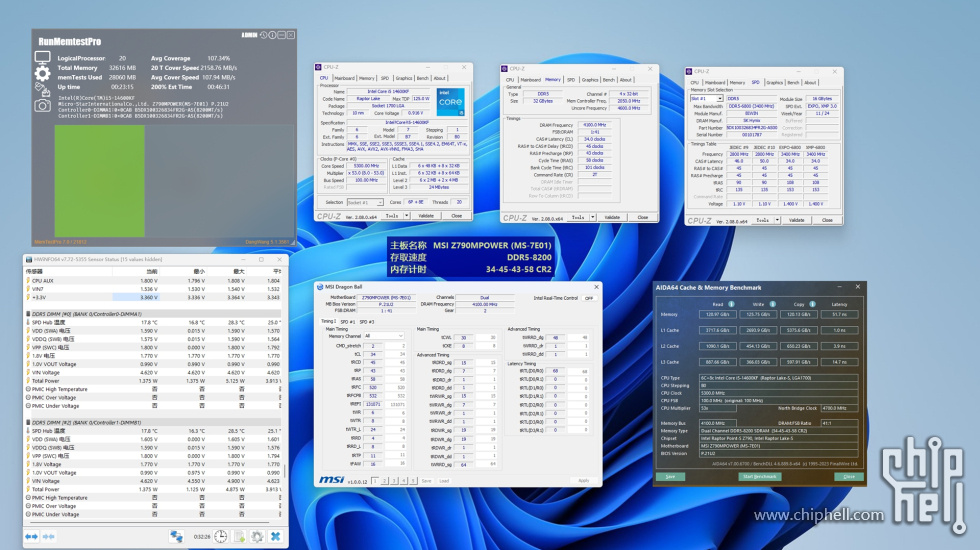Select Timing I tab in MSI Dragon Ball
980x550 pixels.
[x=328, y=322]
